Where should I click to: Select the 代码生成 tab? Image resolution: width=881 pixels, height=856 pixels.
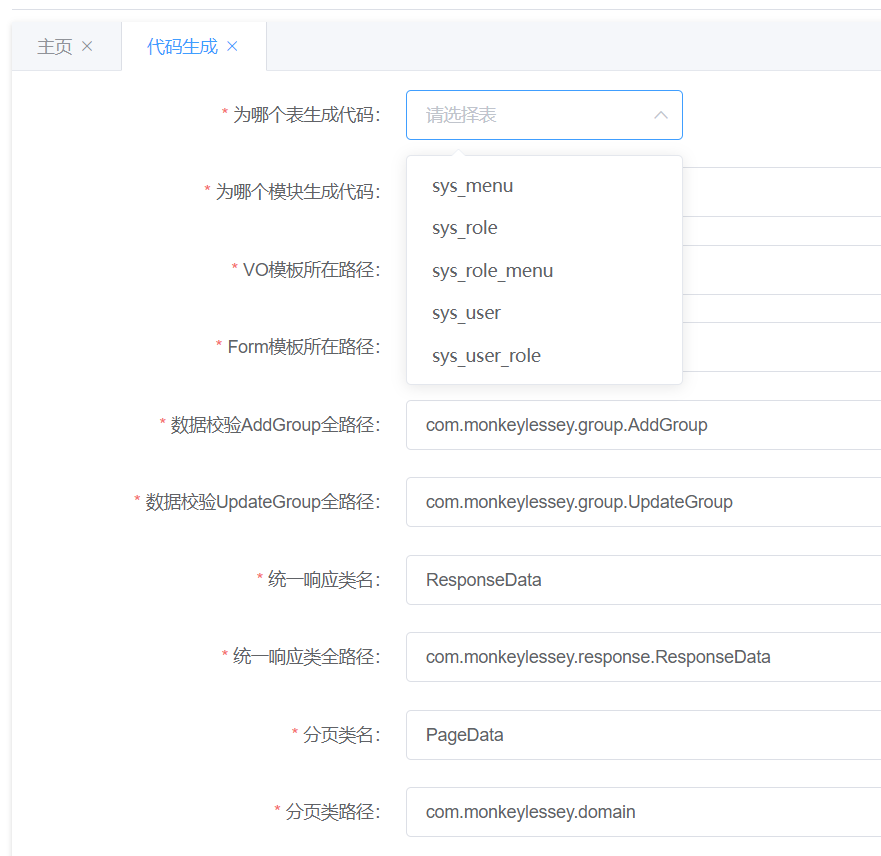[182, 47]
